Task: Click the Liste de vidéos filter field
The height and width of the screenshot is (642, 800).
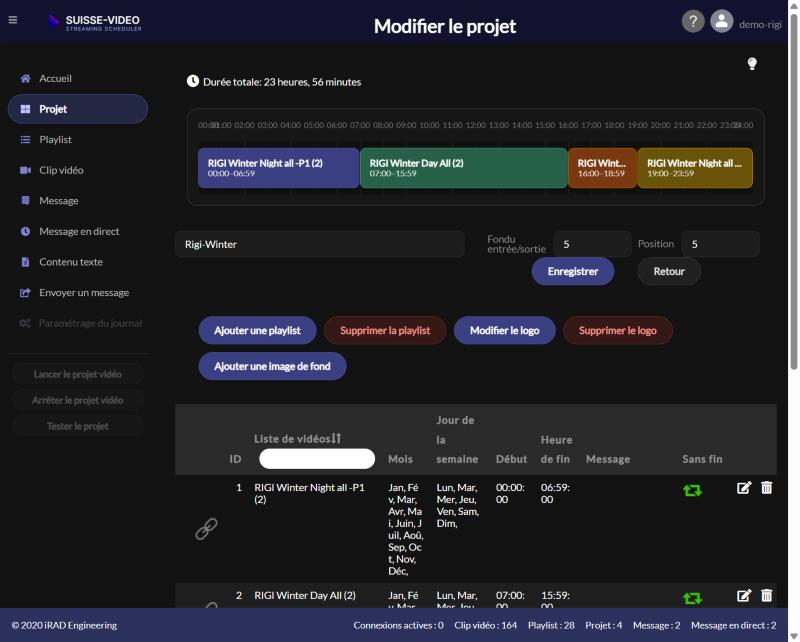Action: (317, 459)
